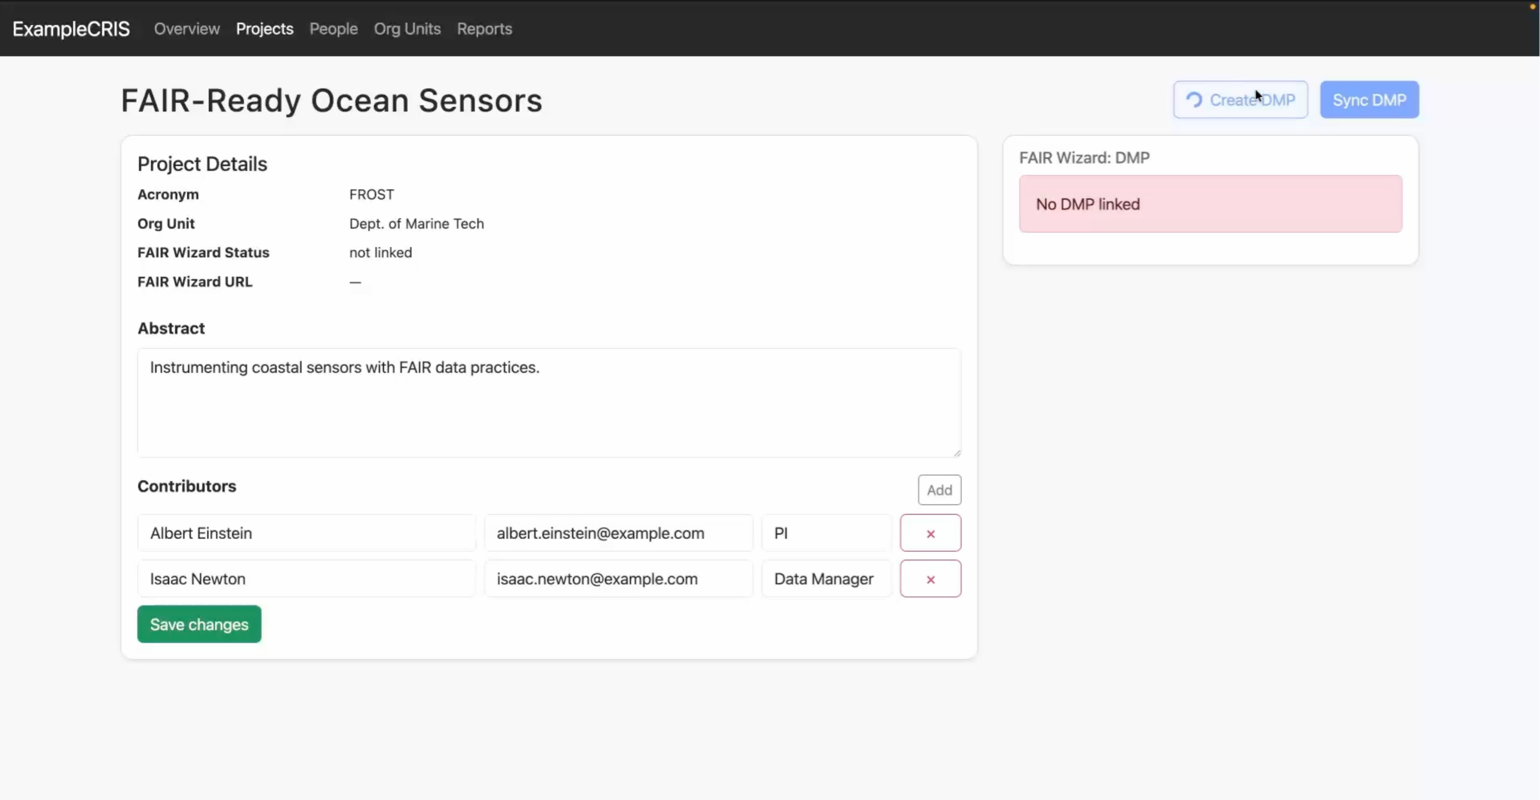The width and height of the screenshot is (1540, 800).
Task: Click the Albert Einstein name field
Action: point(306,533)
